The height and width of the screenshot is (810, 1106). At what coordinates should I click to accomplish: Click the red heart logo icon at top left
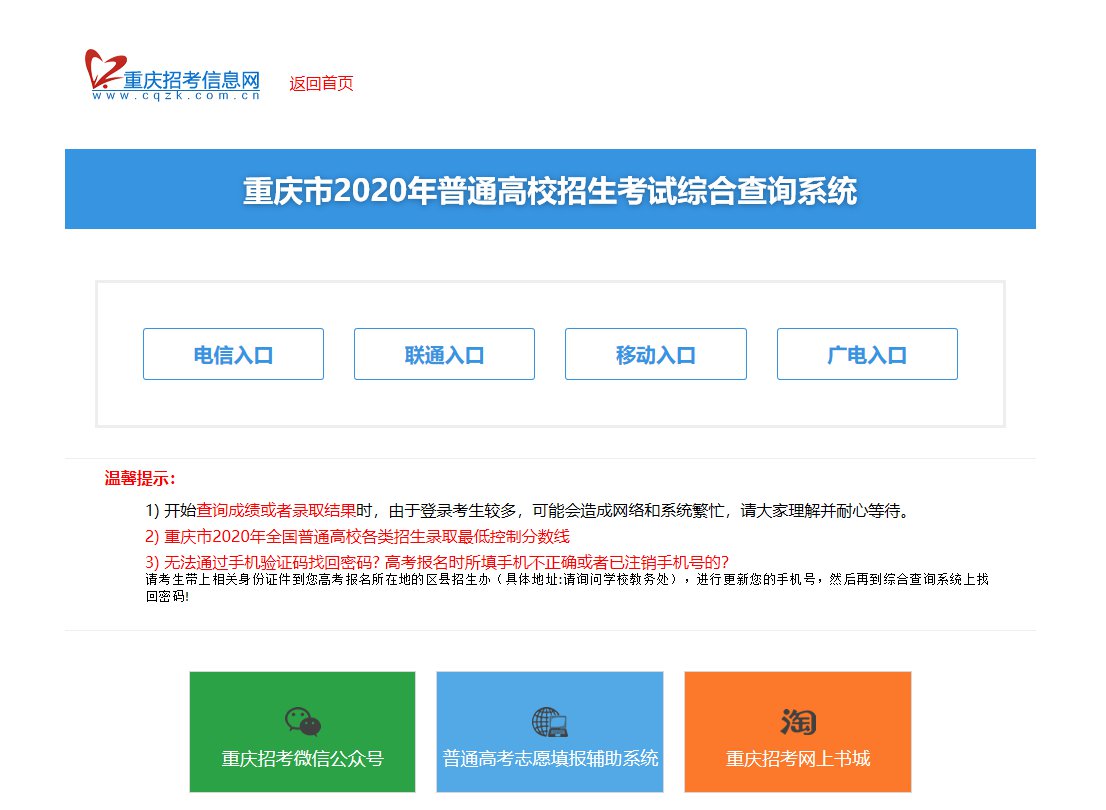[100, 68]
